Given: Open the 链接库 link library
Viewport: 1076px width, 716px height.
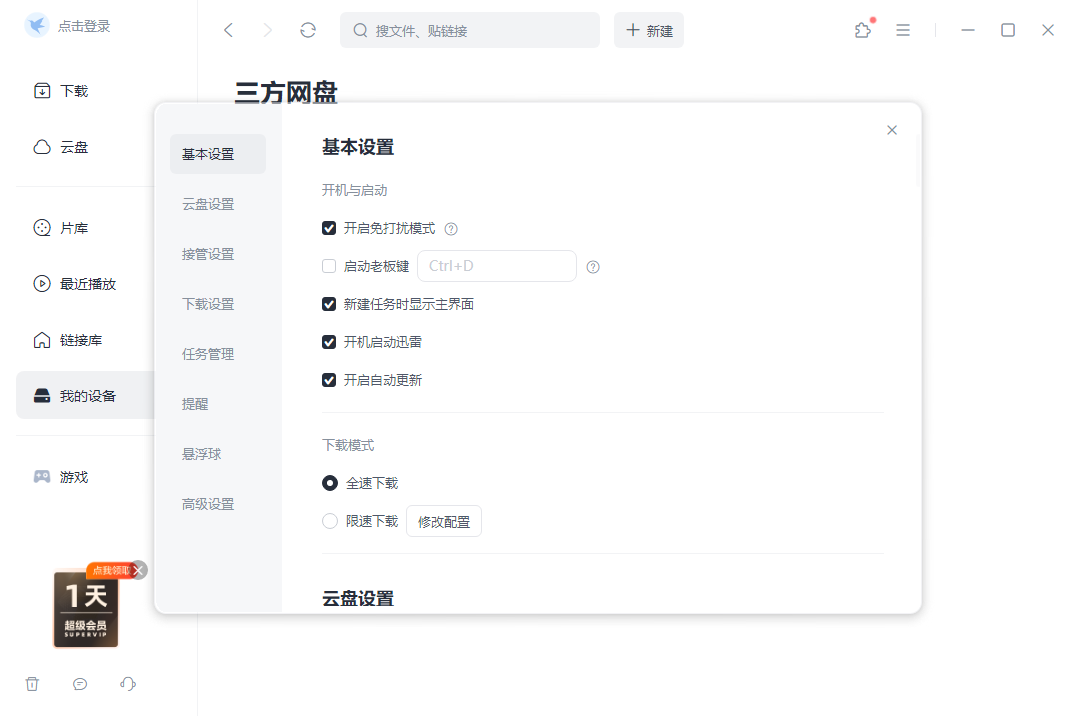Looking at the screenshot, I should click(73, 339).
